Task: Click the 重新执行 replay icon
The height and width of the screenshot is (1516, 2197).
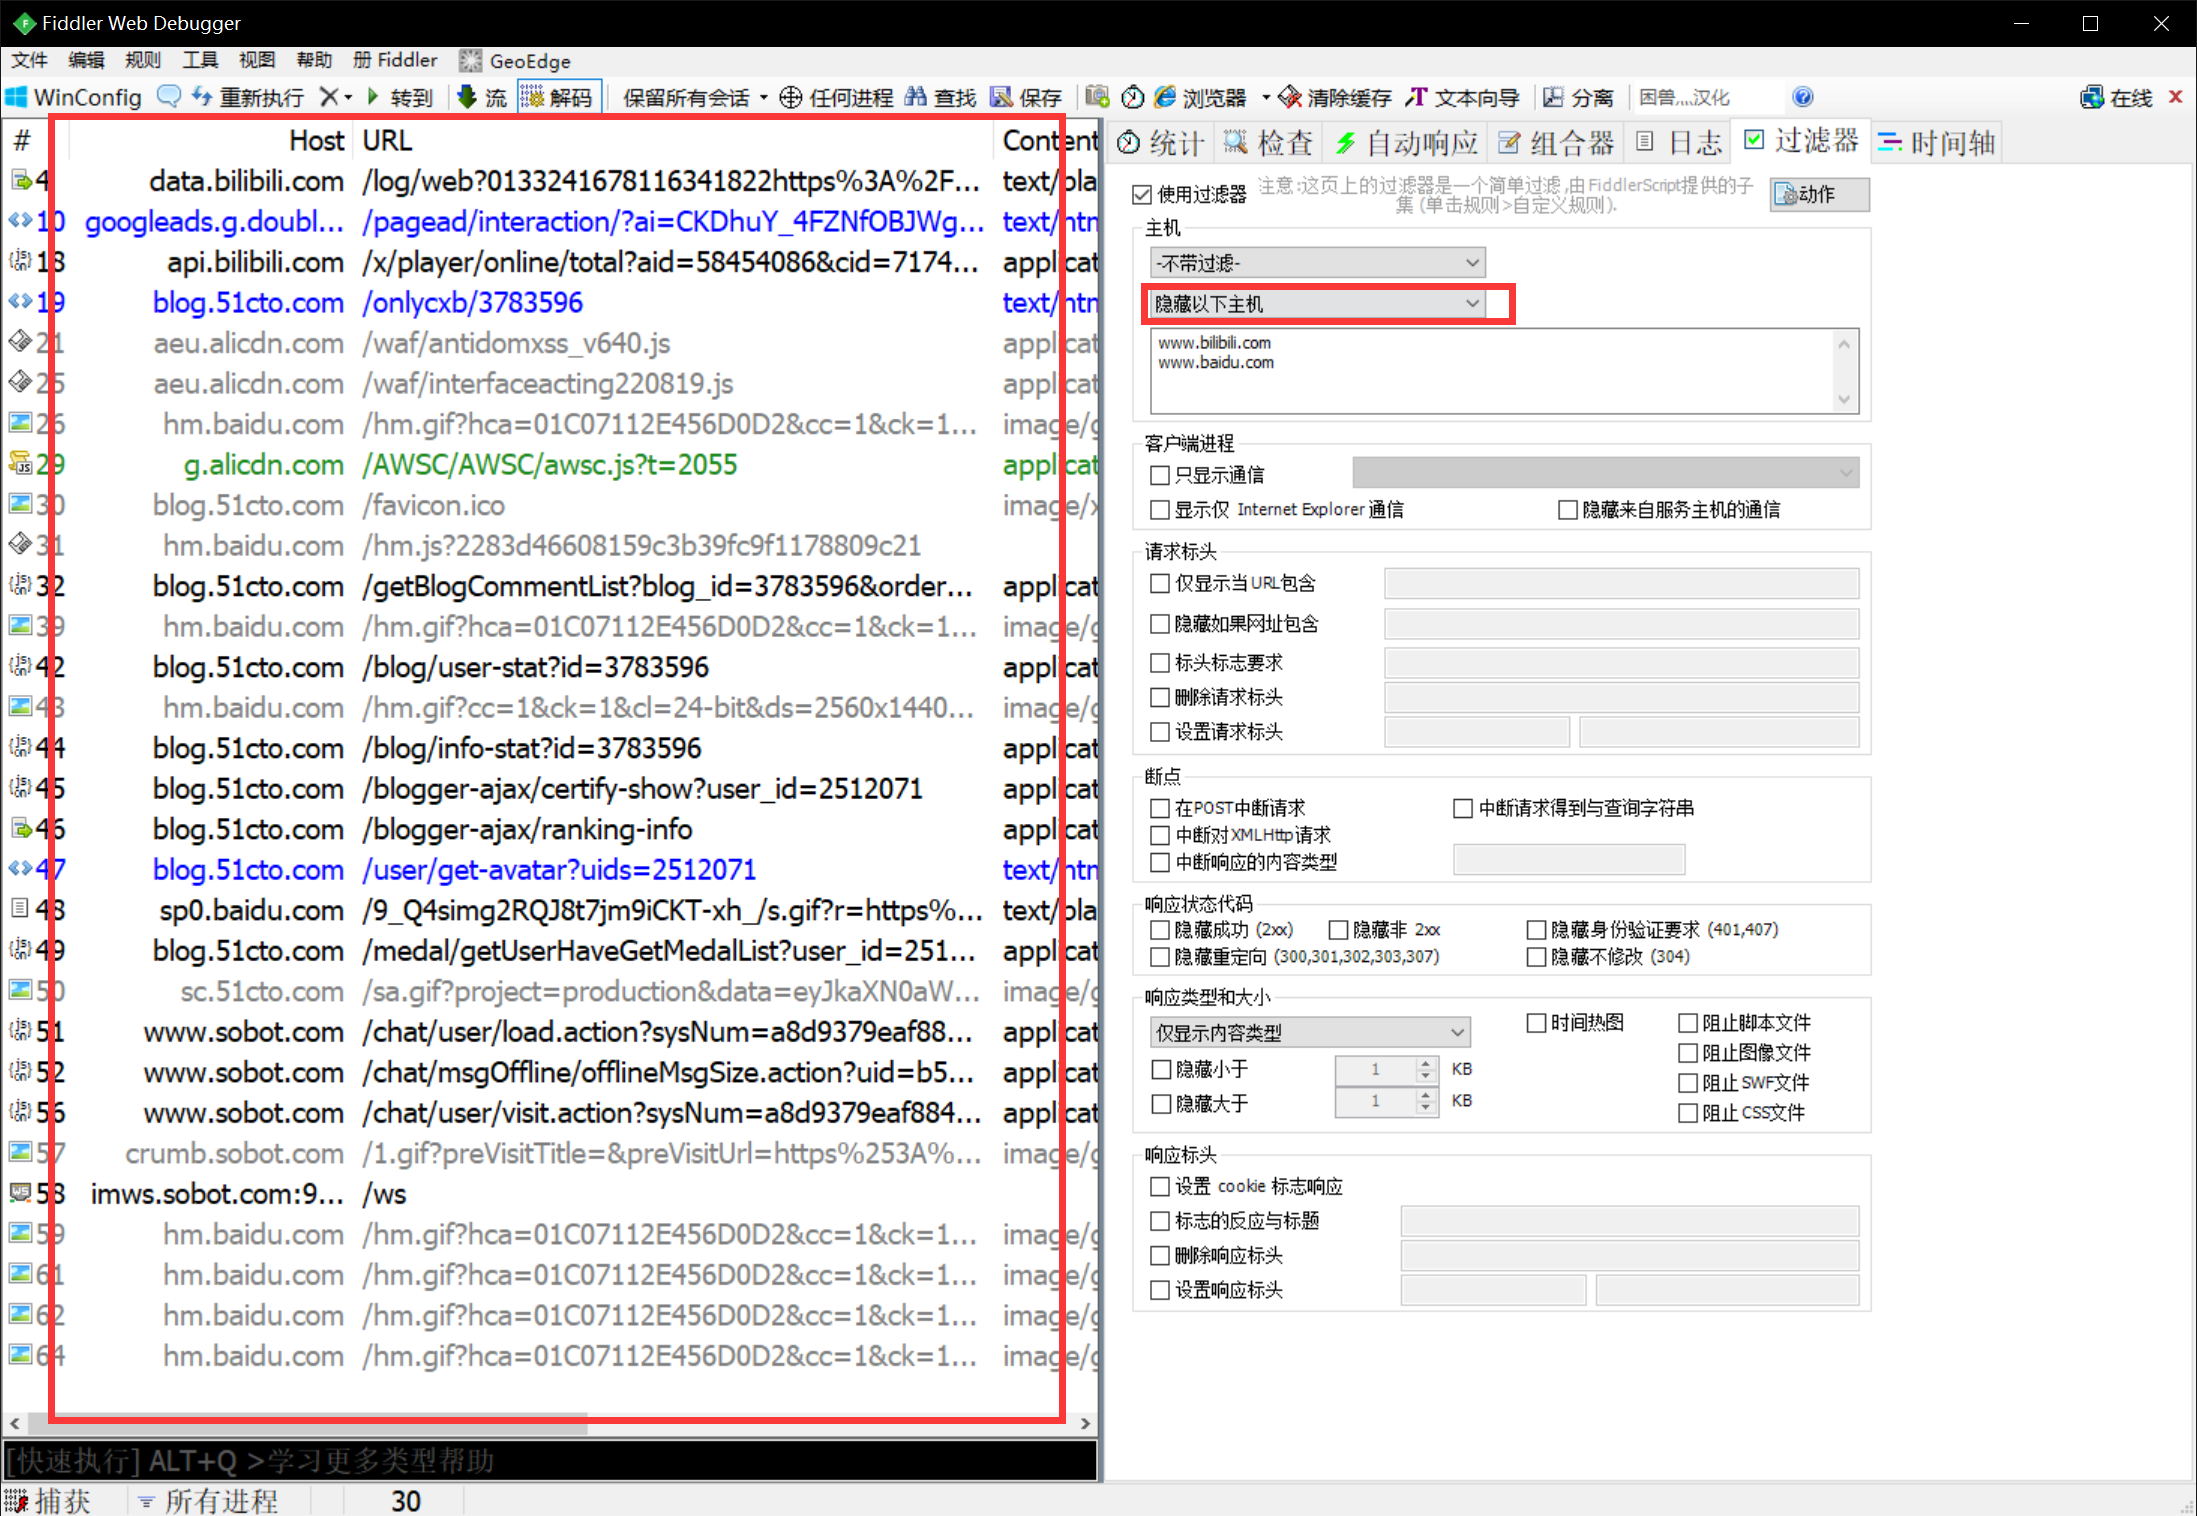Action: [202, 97]
